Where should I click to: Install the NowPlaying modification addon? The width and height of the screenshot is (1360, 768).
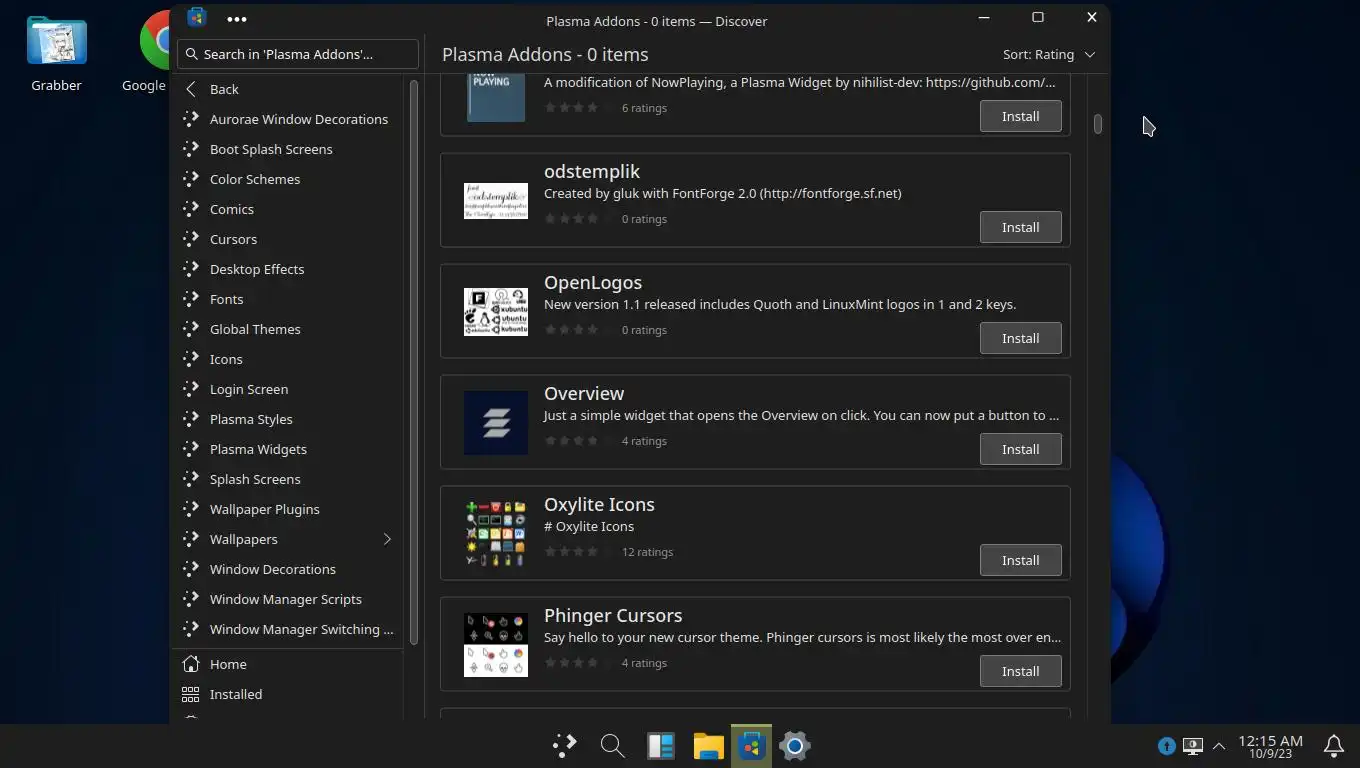(1020, 116)
